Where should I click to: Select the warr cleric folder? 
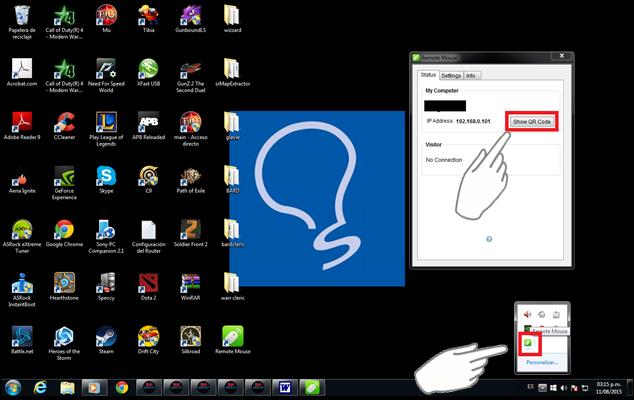(232, 286)
